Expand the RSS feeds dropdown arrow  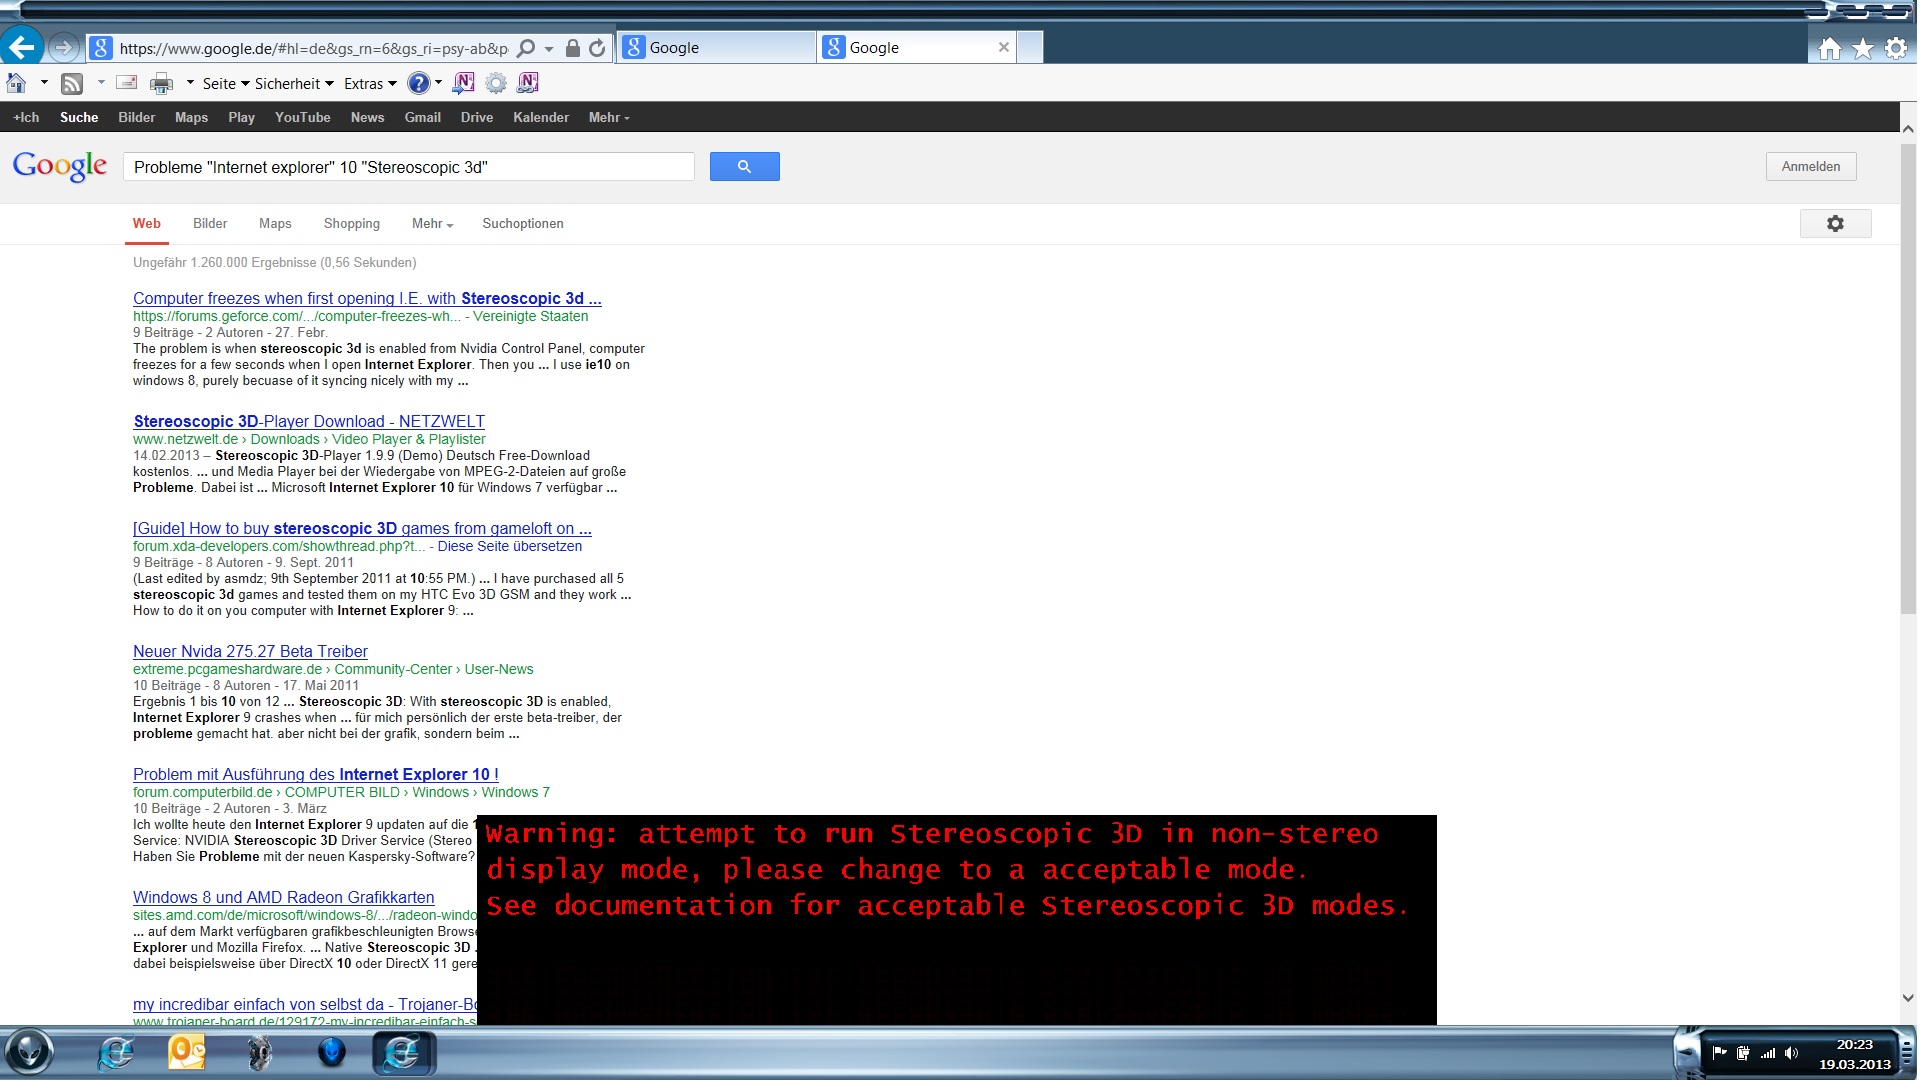point(101,83)
